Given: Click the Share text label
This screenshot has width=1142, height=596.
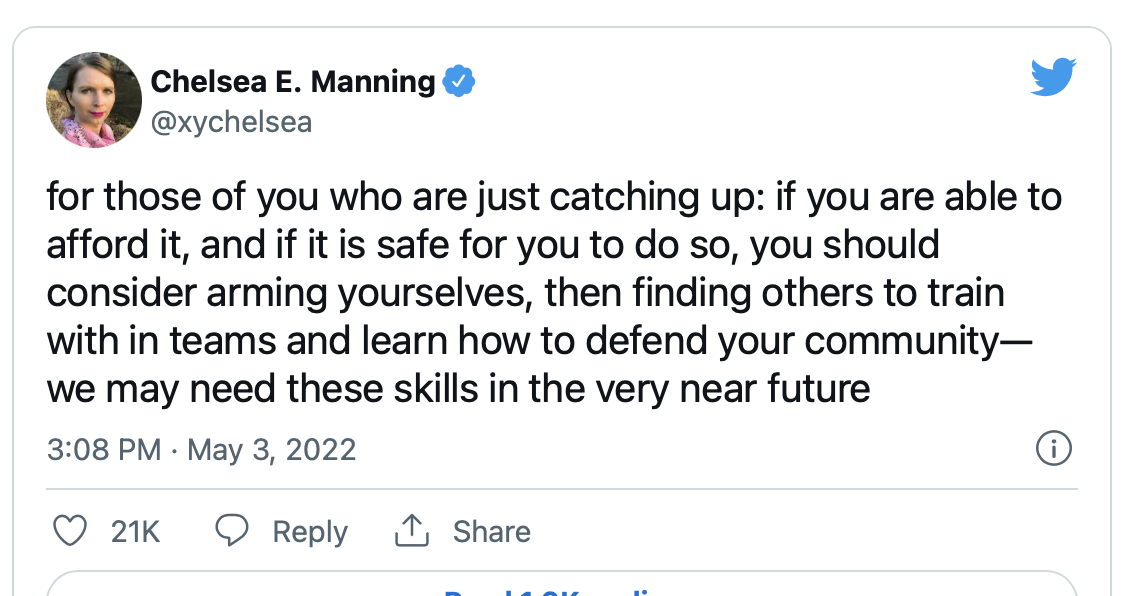Looking at the screenshot, I should [x=491, y=531].
